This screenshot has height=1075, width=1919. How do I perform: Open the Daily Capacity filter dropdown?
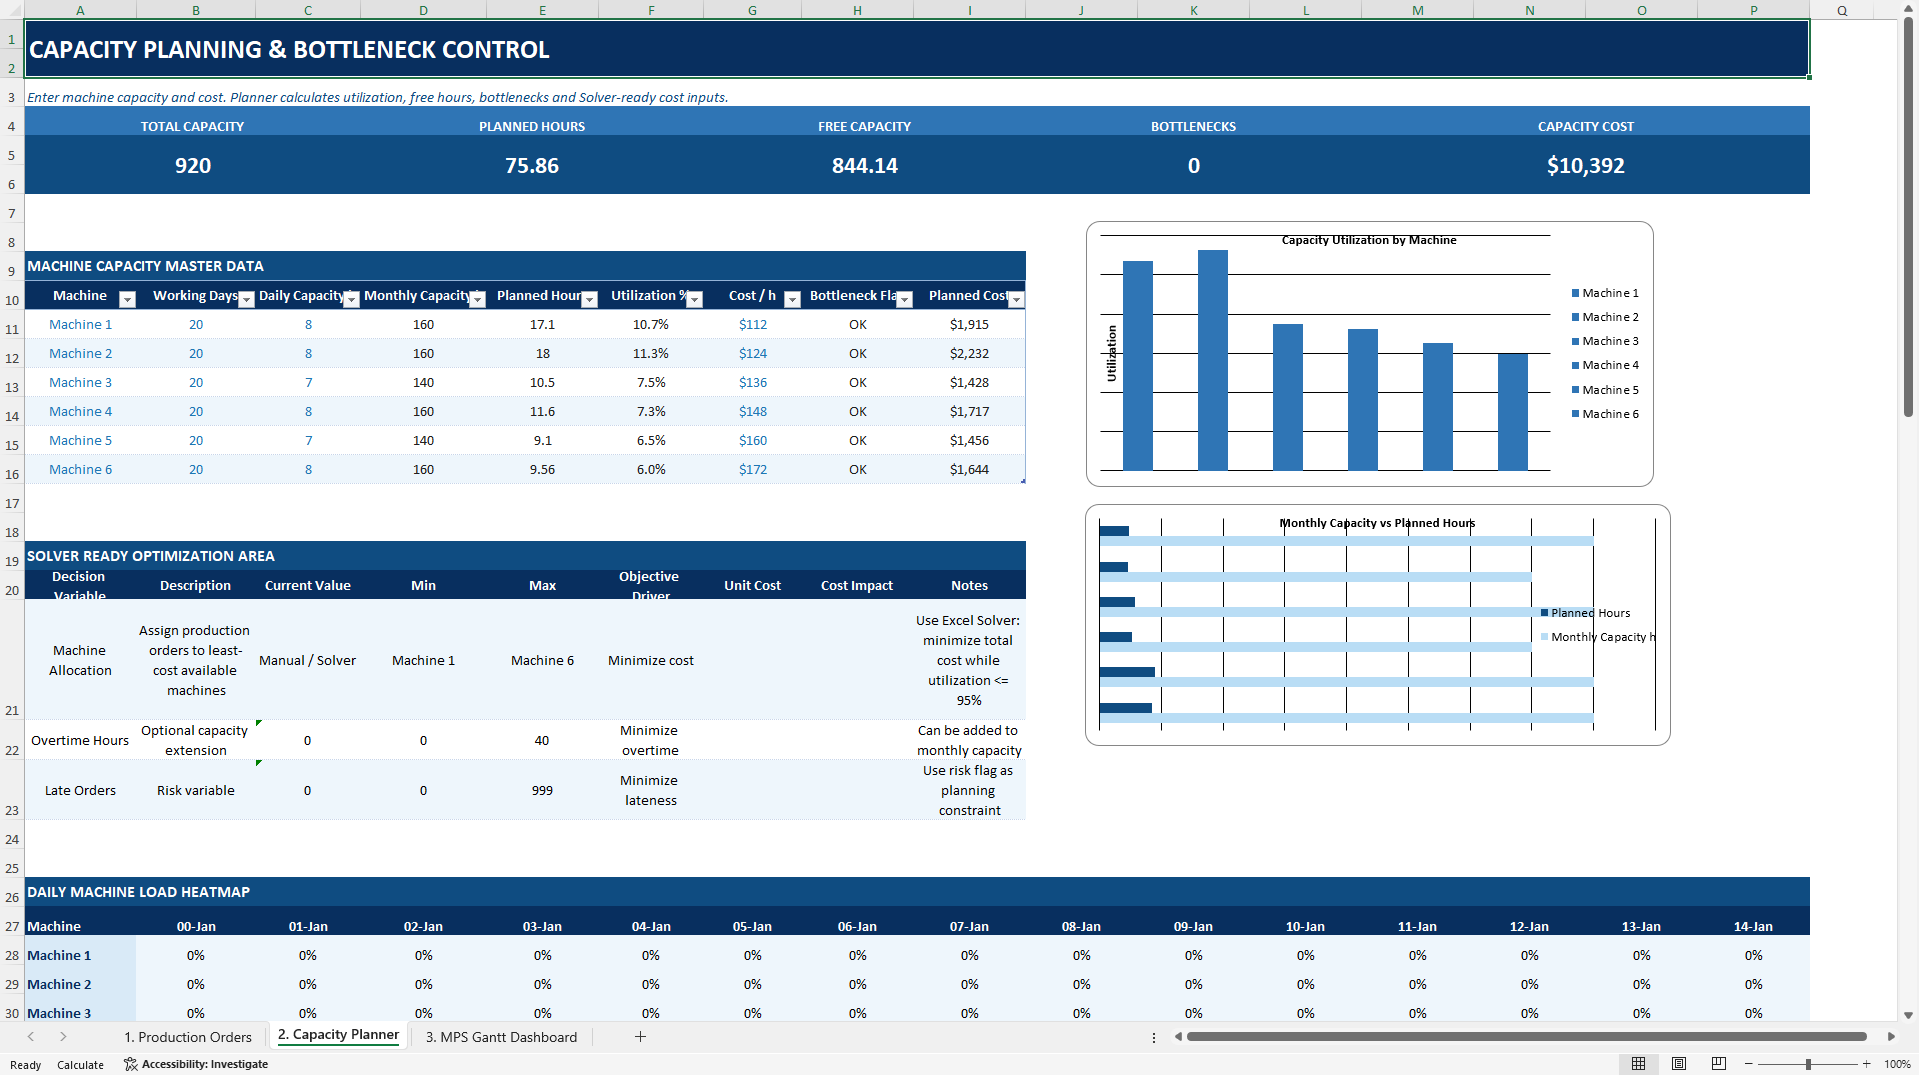[351, 299]
